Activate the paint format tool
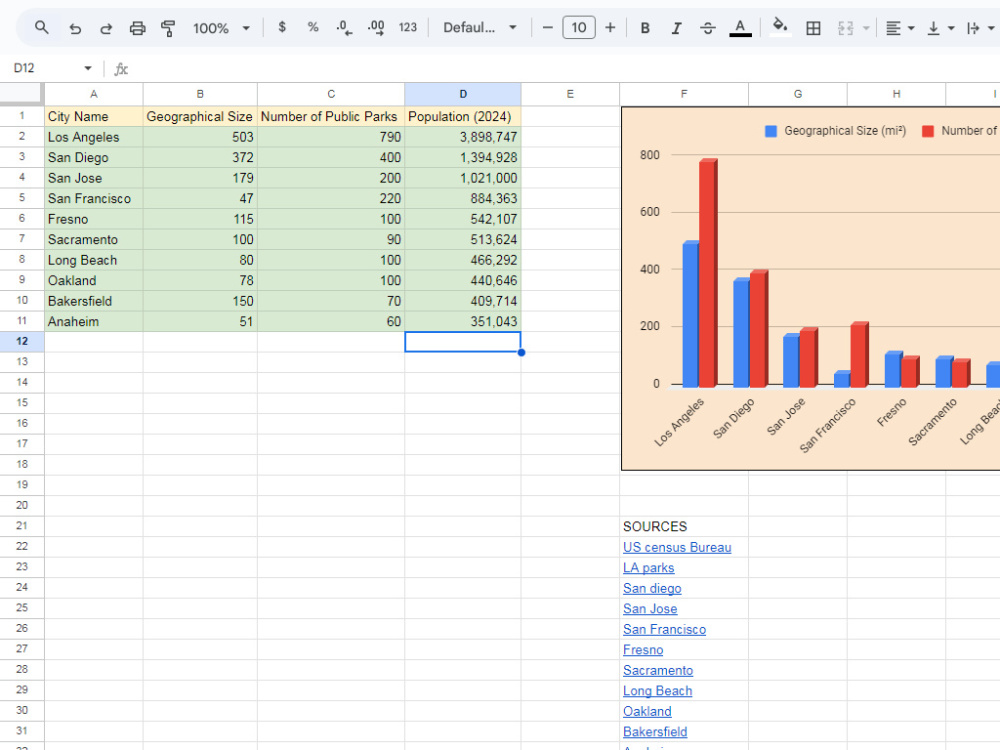This screenshot has height=750, width=1000. click(x=168, y=28)
